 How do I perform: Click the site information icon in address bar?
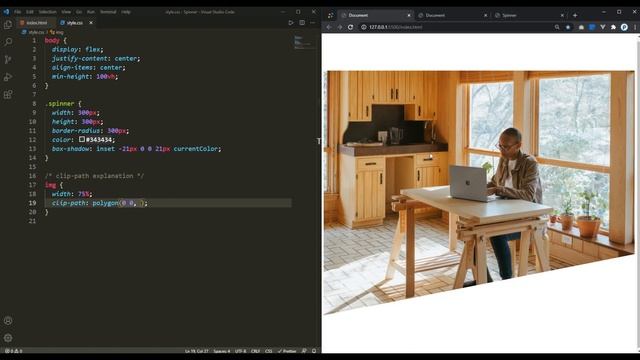click(x=363, y=27)
